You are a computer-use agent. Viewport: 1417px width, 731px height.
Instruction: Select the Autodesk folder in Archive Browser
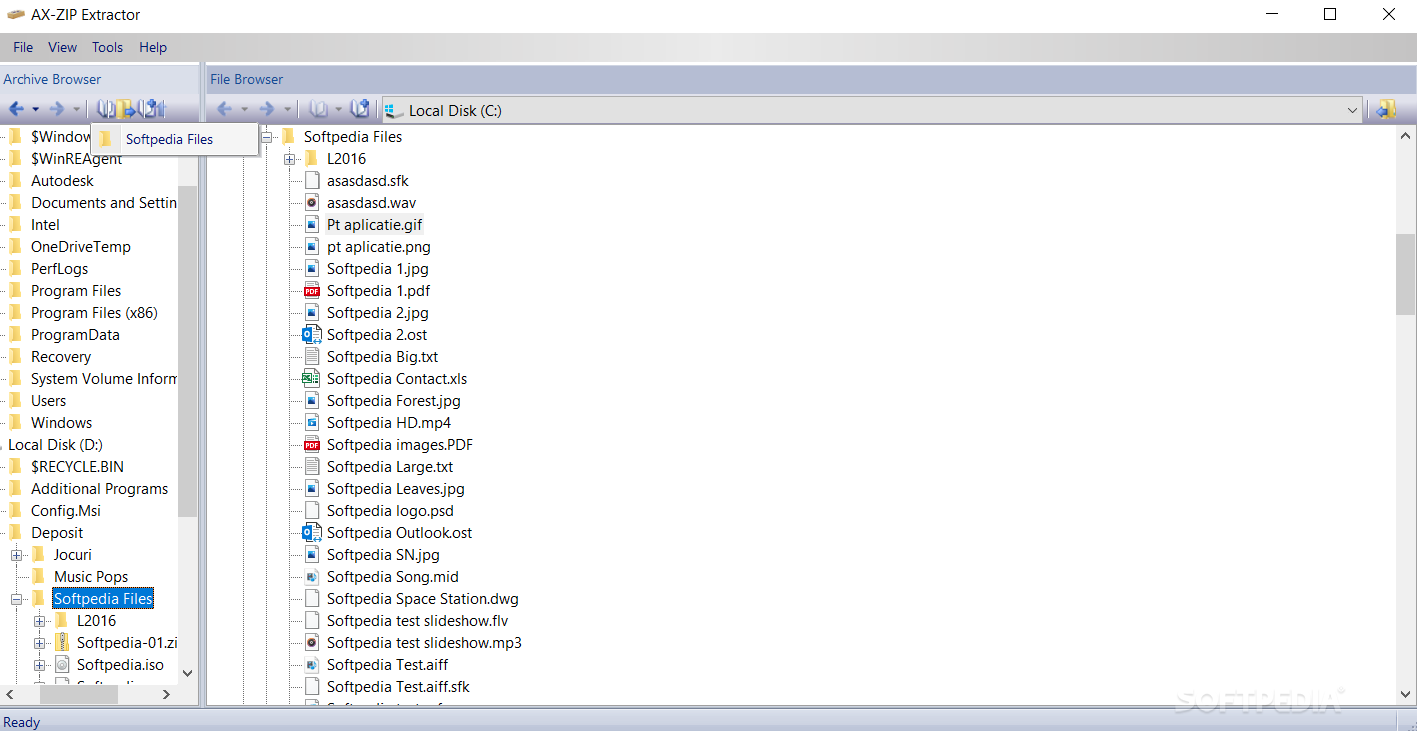pyautogui.click(x=62, y=181)
